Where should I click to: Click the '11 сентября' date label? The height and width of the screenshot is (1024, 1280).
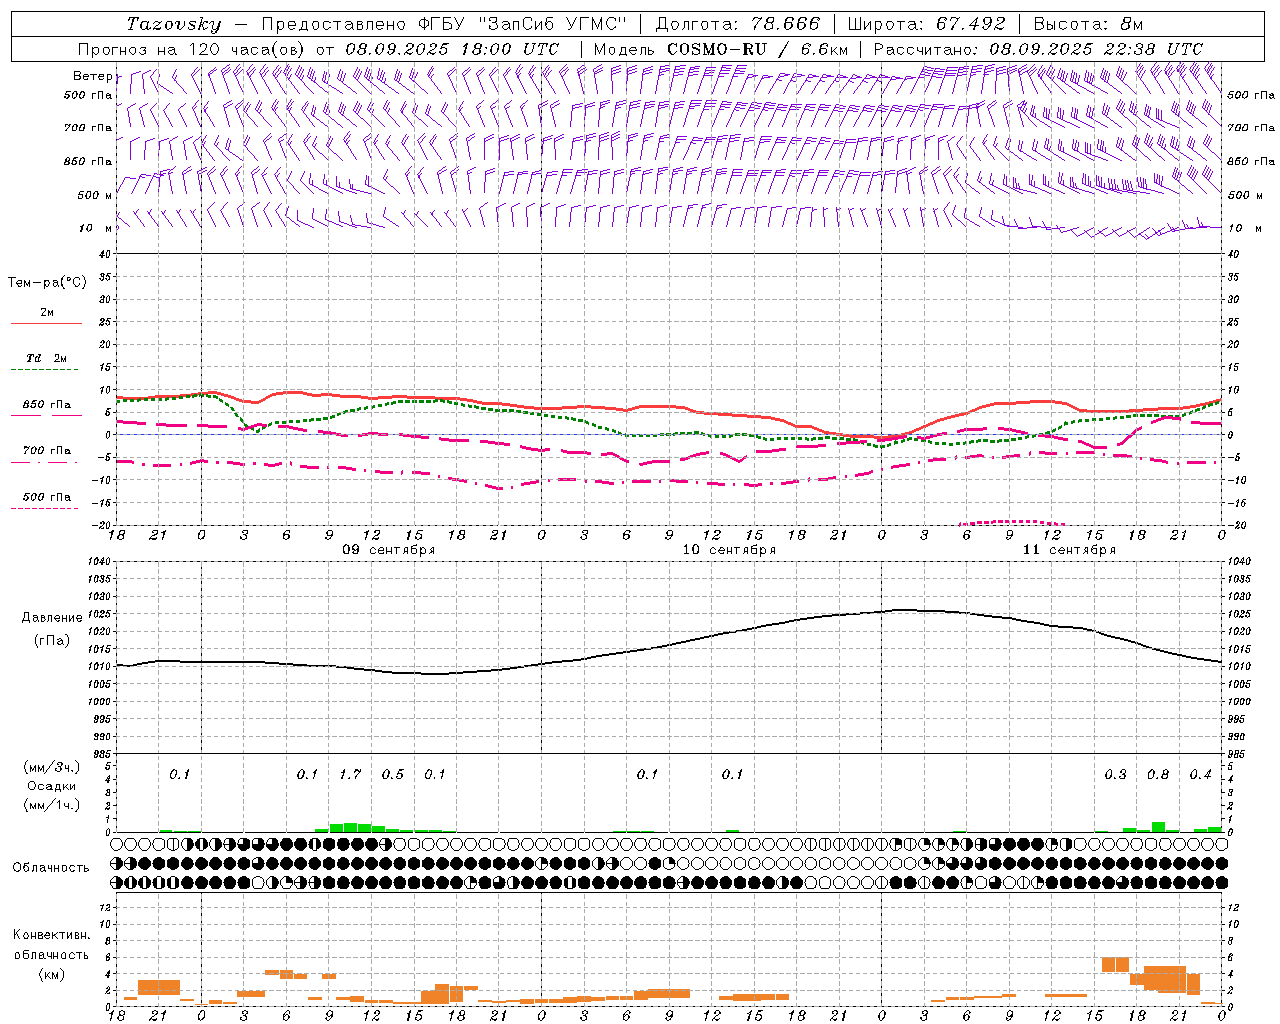point(1068,550)
